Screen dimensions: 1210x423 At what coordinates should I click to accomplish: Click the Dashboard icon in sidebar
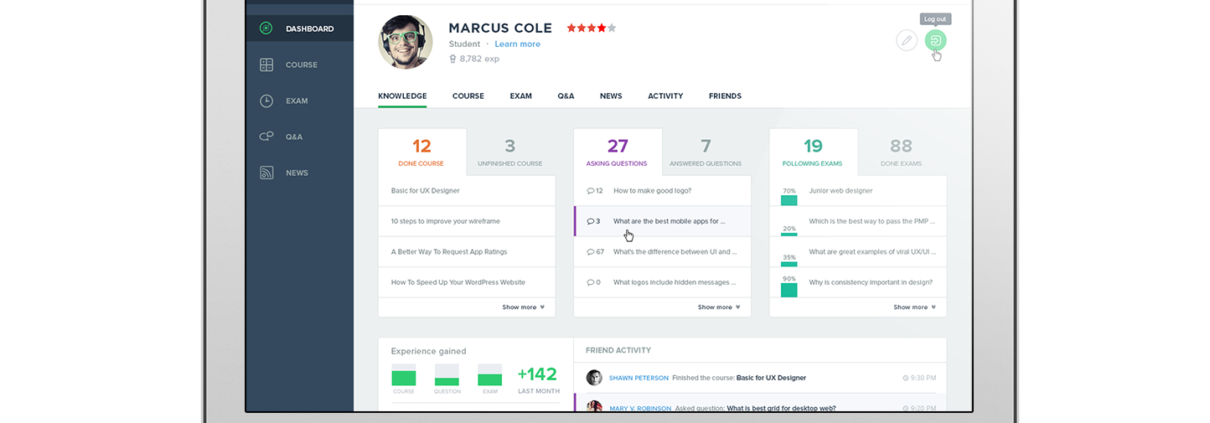(266, 29)
